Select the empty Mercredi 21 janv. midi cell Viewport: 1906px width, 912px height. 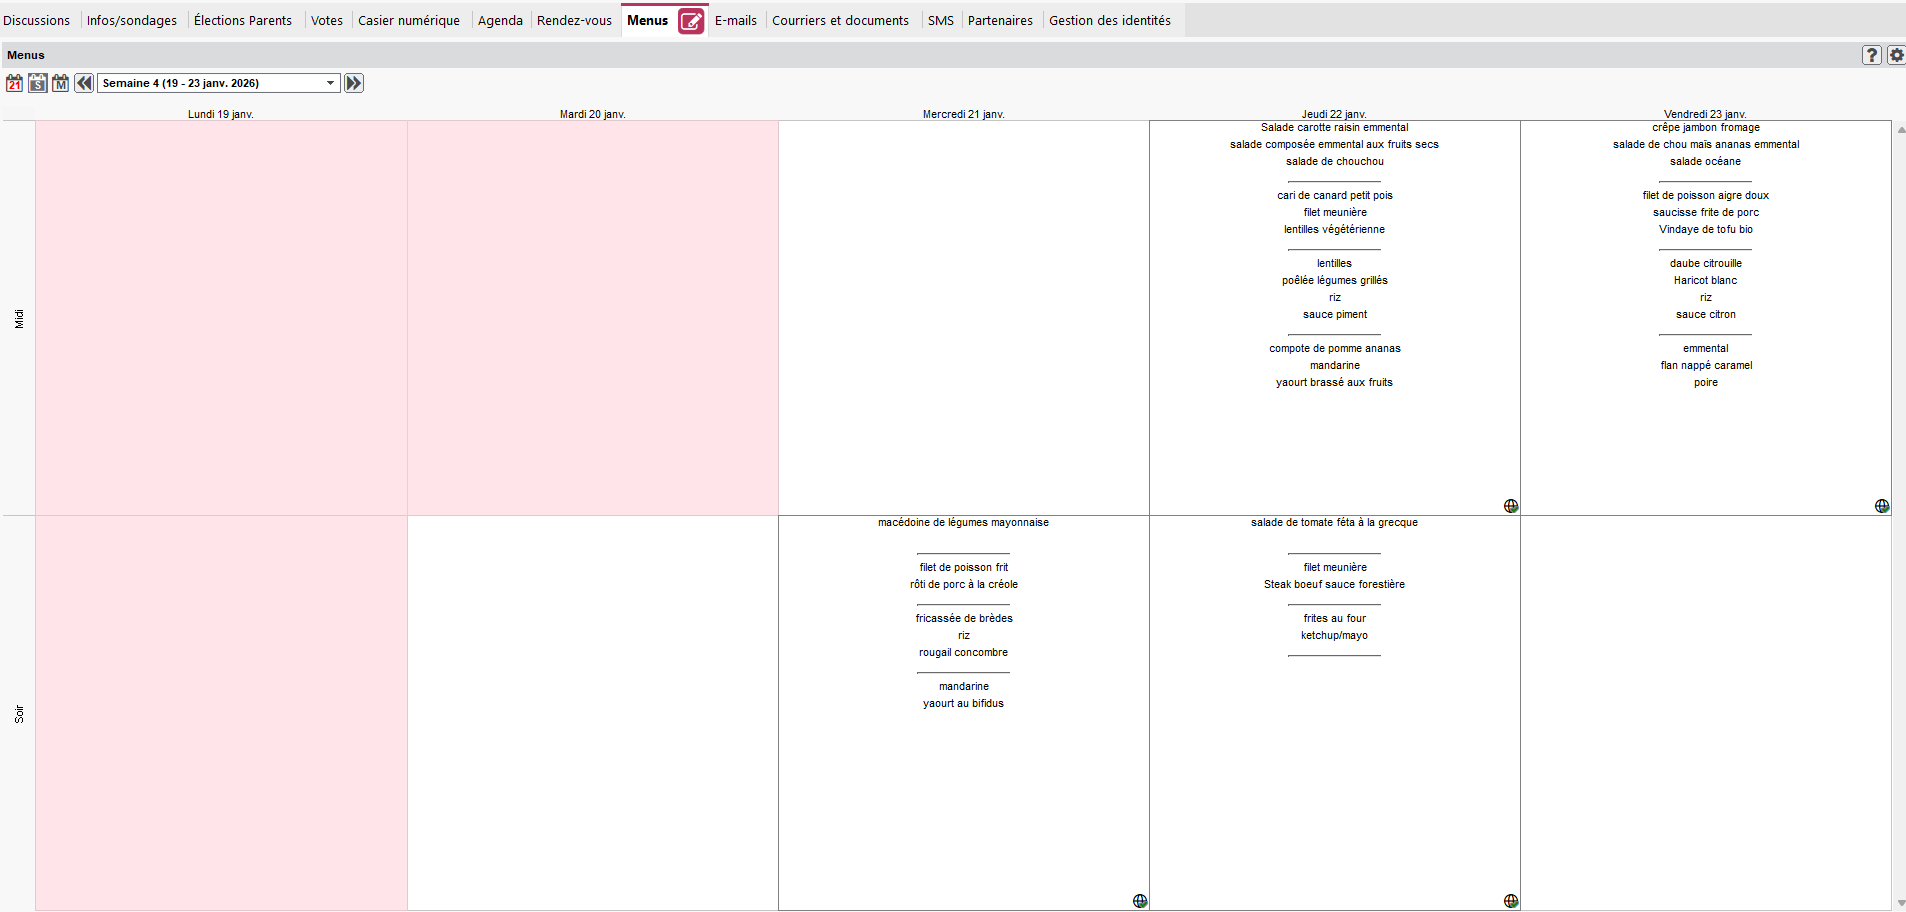pos(963,318)
